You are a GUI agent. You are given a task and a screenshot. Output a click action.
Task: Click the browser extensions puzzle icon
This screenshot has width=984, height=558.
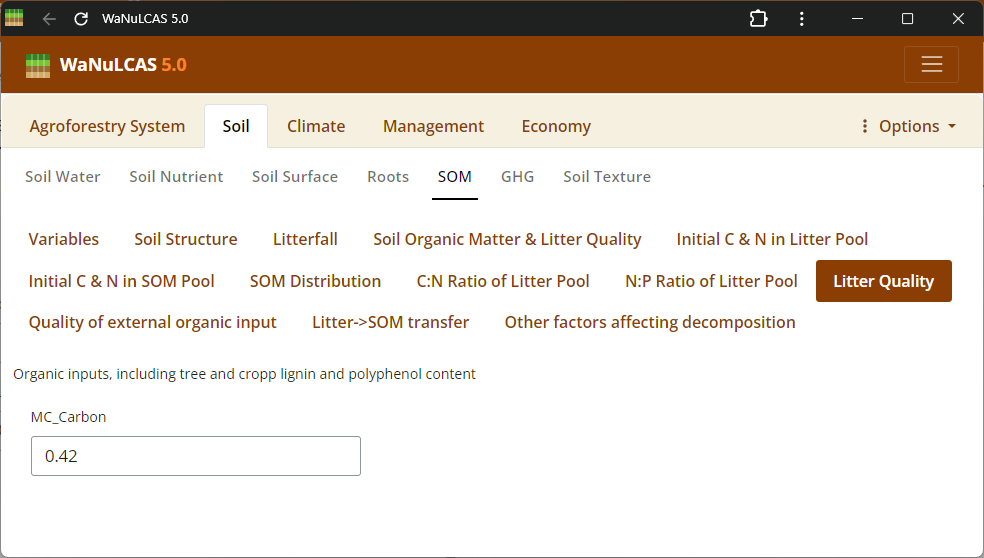pos(758,19)
